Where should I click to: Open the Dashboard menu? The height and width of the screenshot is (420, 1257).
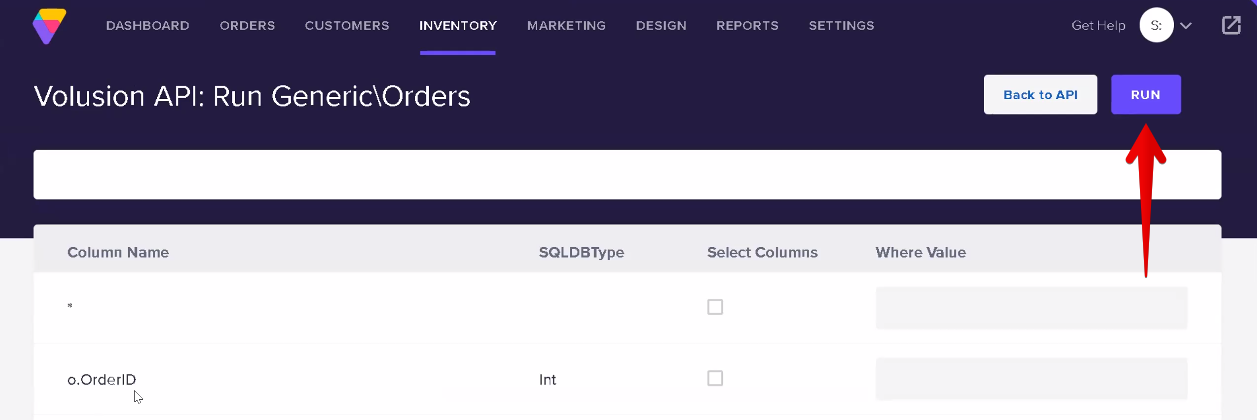pyautogui.click(x=148, y=26)
